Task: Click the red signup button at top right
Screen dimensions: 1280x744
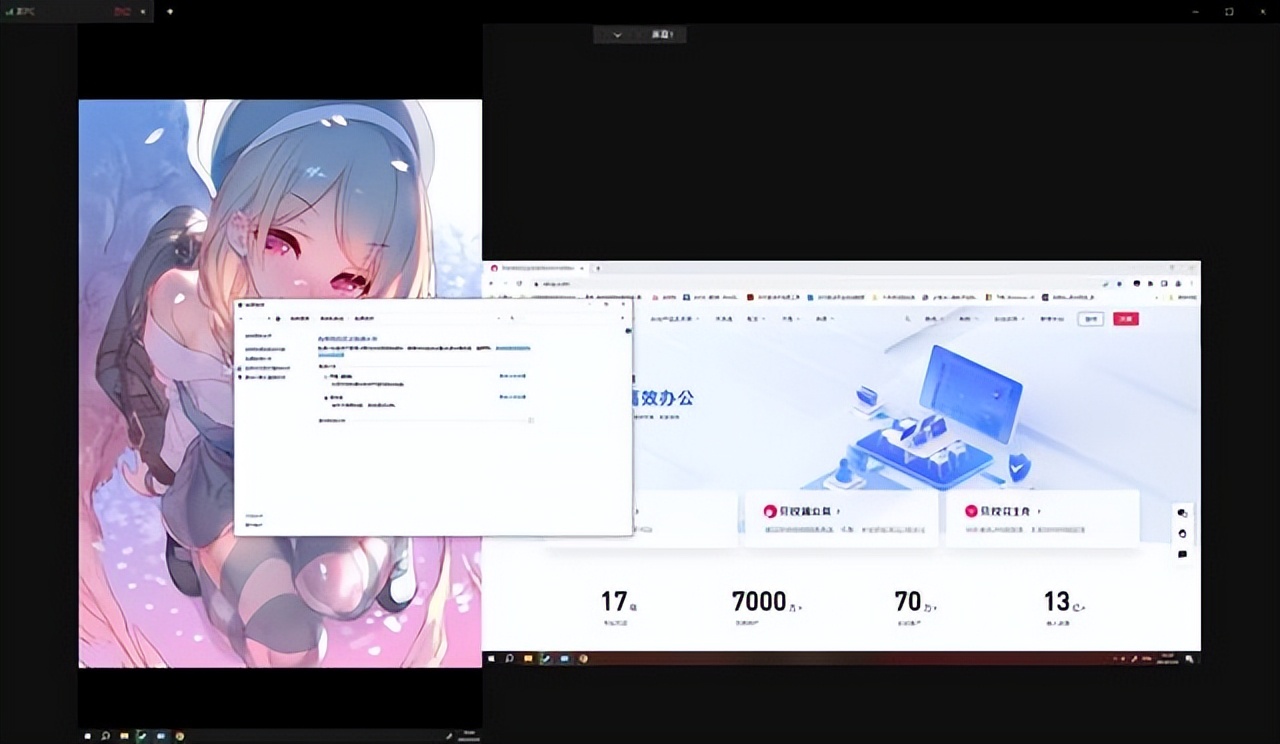Action: coord(1126,318)
